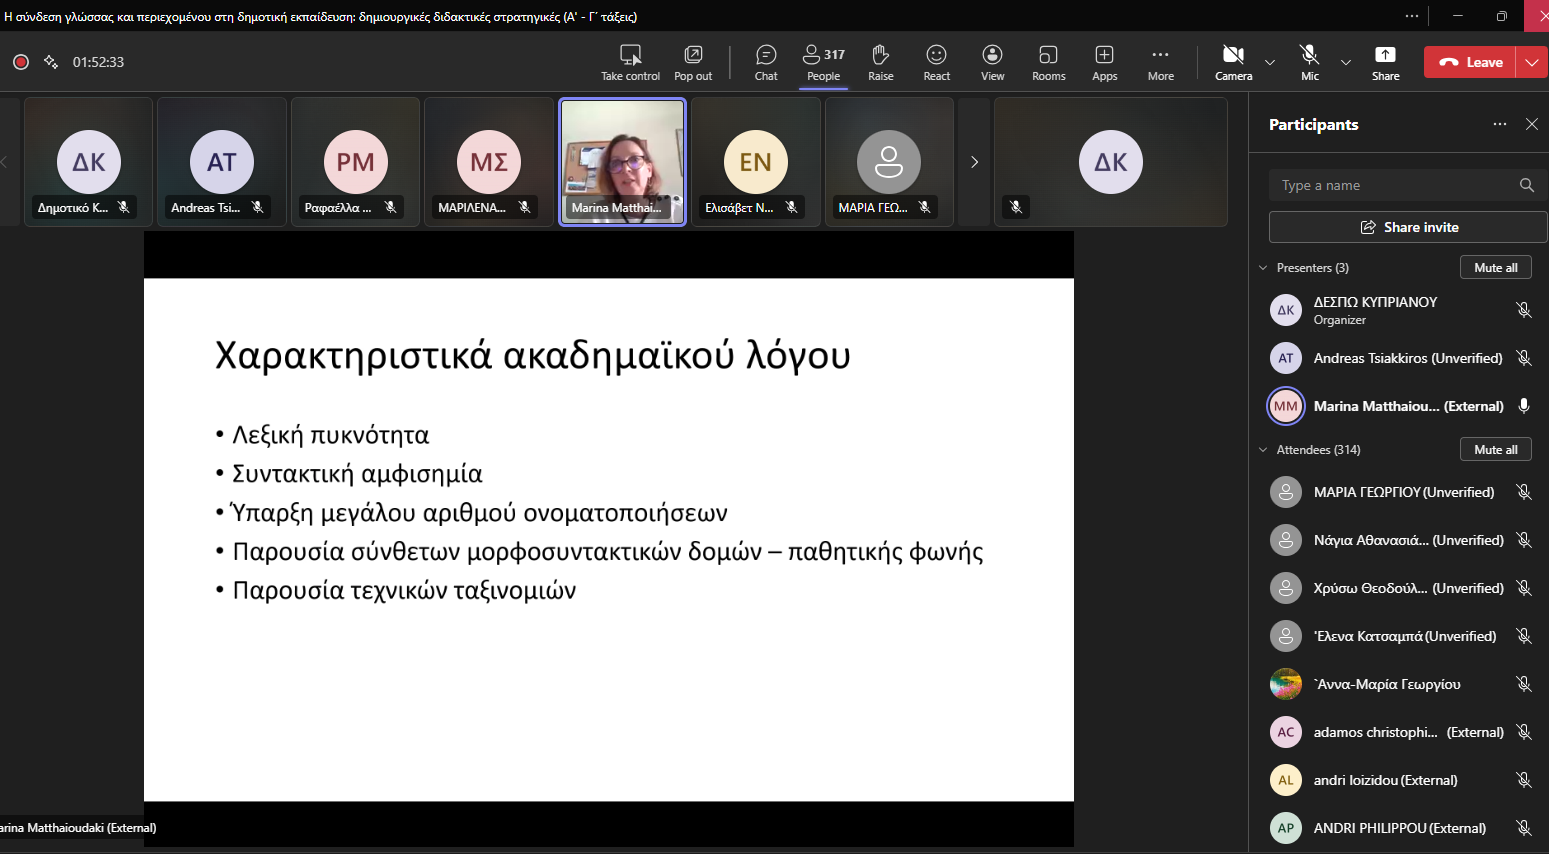Click the Raise hand icon
1549x854 pixels.
[880, 62]
